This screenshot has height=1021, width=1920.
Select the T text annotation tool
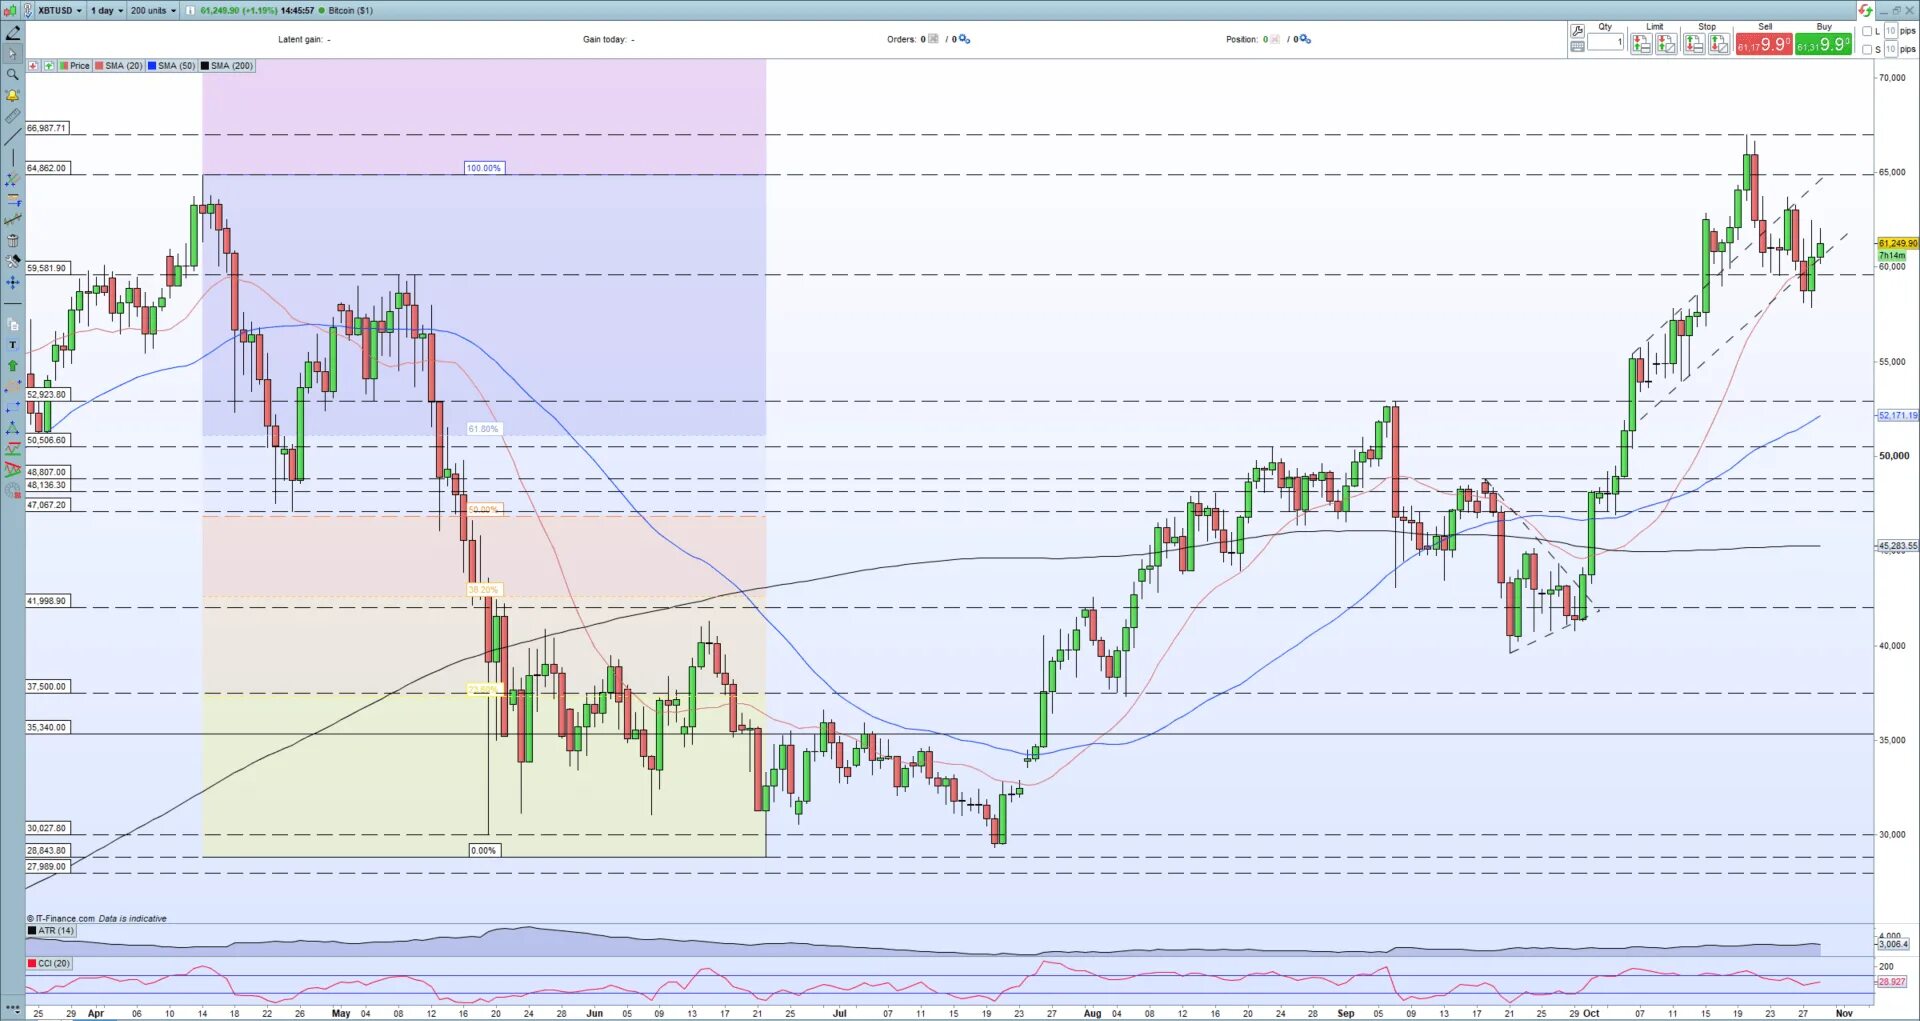tap(13, 345)
